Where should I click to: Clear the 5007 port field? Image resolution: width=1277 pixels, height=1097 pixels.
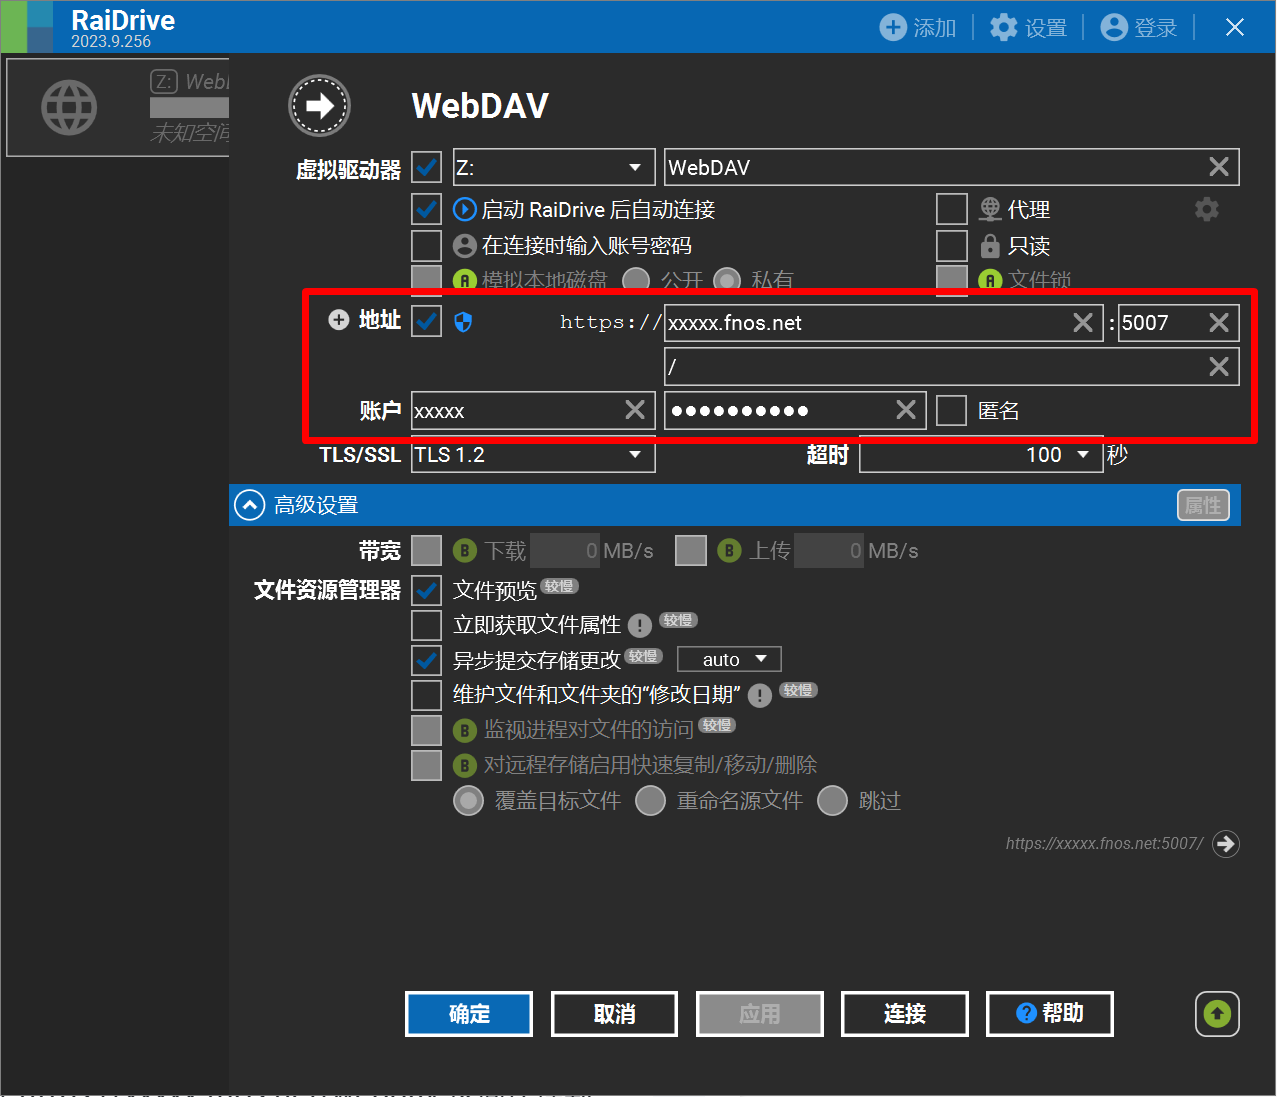pos(1219,322)
